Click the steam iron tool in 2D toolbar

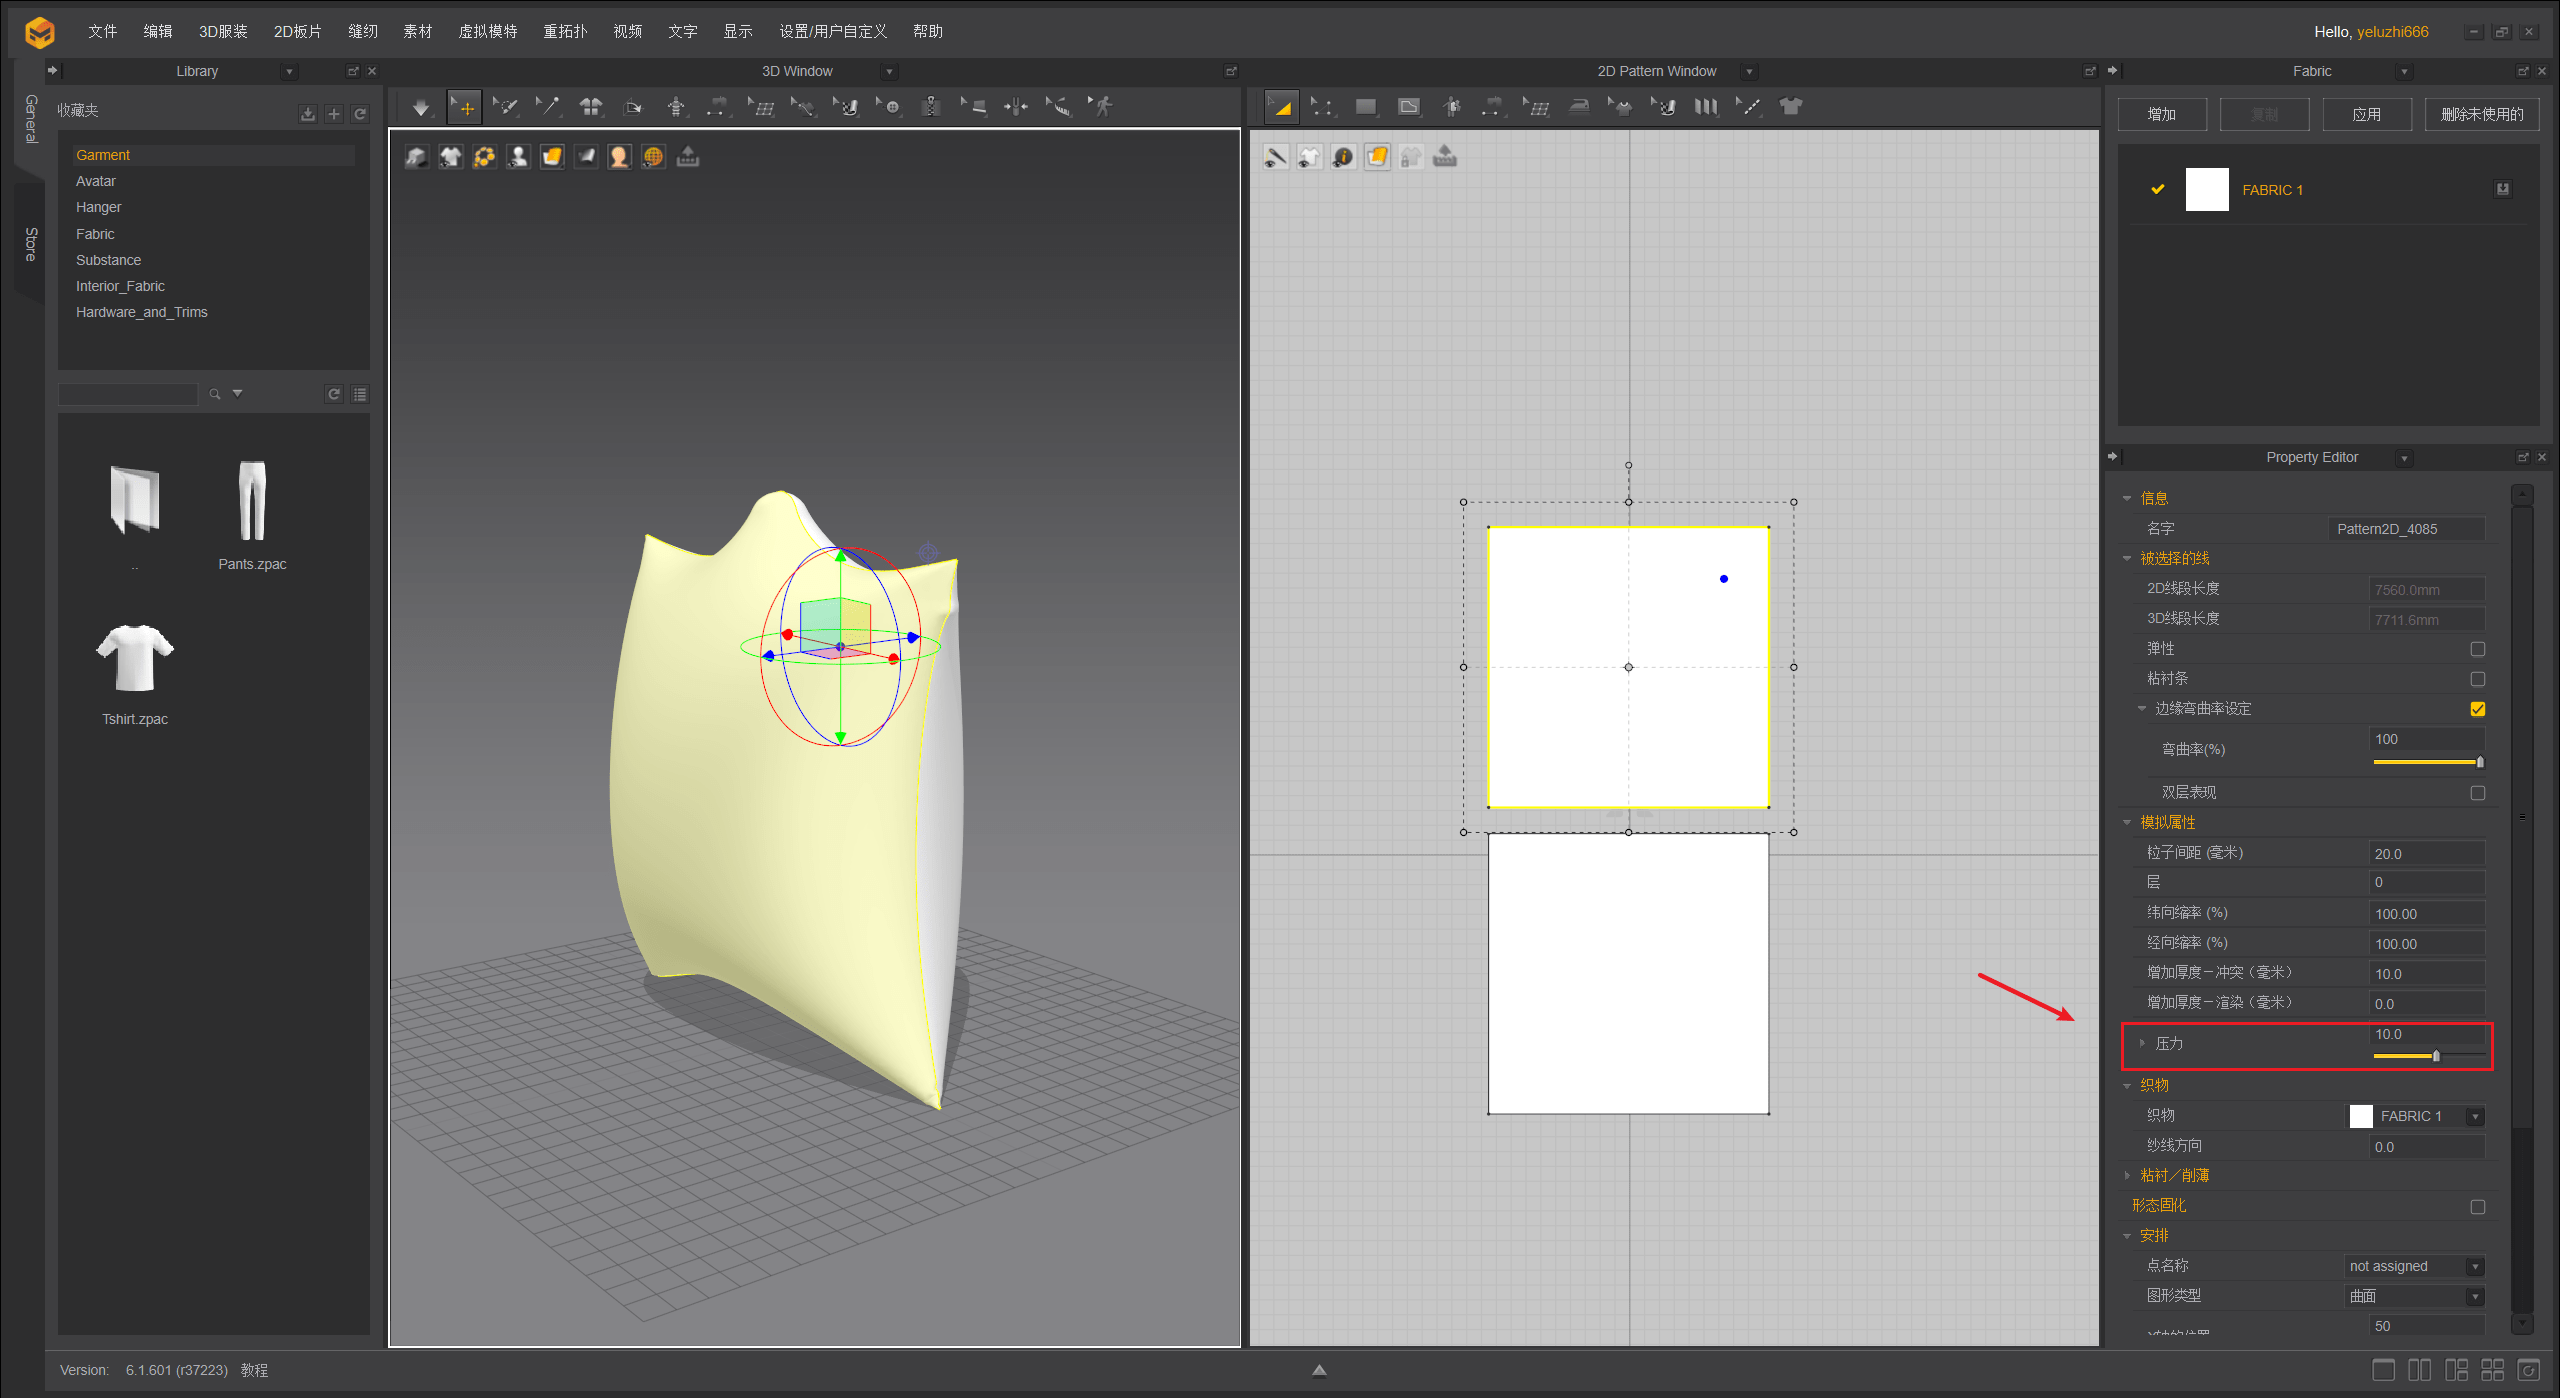coord(1579,107)
